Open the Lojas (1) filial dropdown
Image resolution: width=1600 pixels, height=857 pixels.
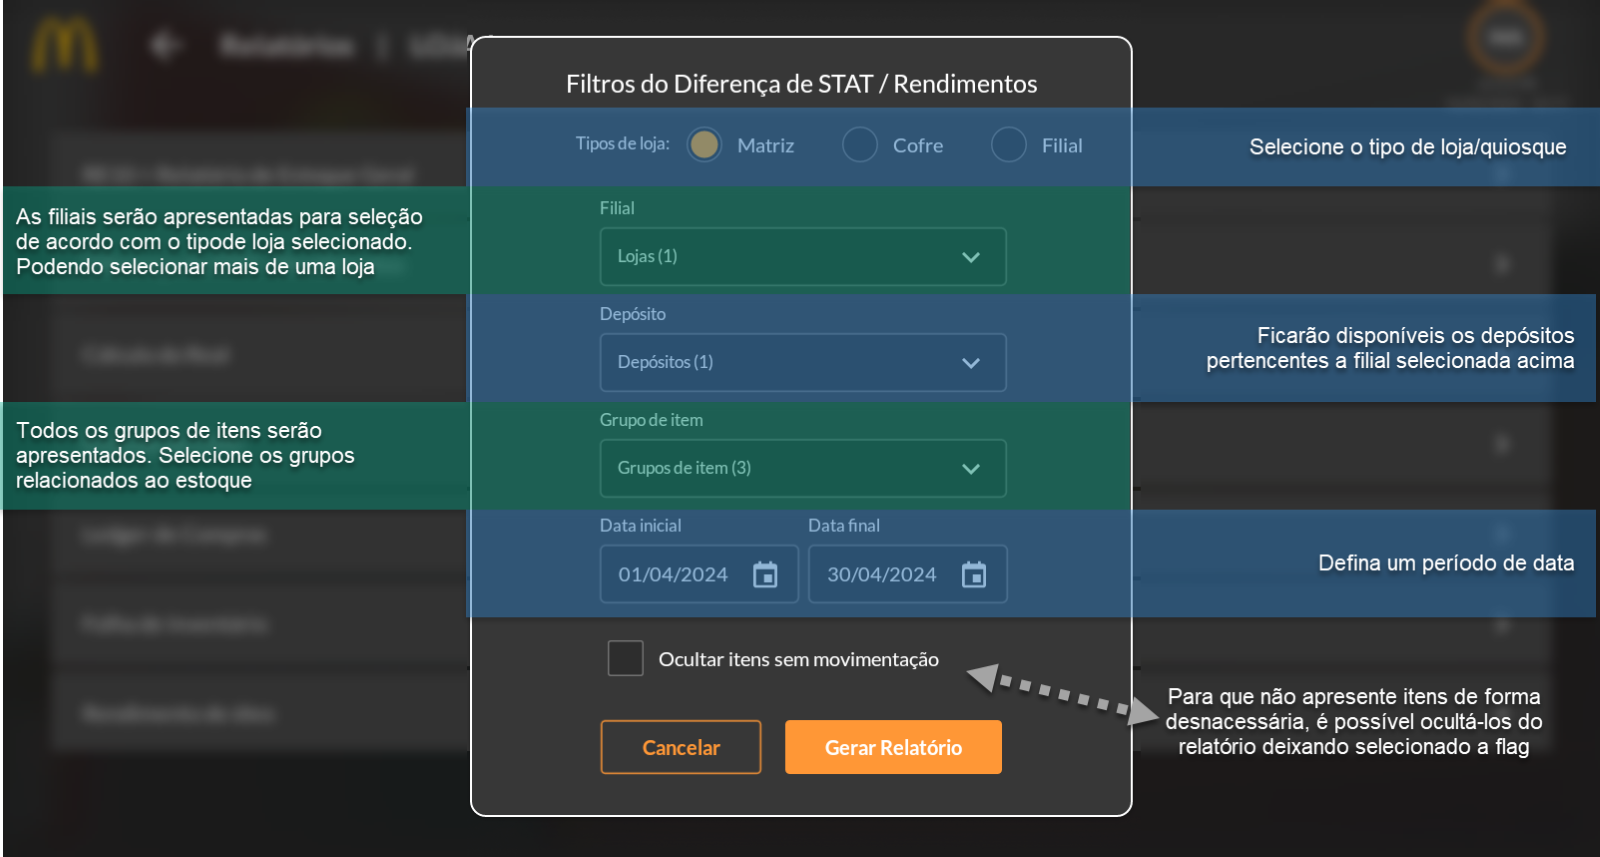(x=803, y=257)
